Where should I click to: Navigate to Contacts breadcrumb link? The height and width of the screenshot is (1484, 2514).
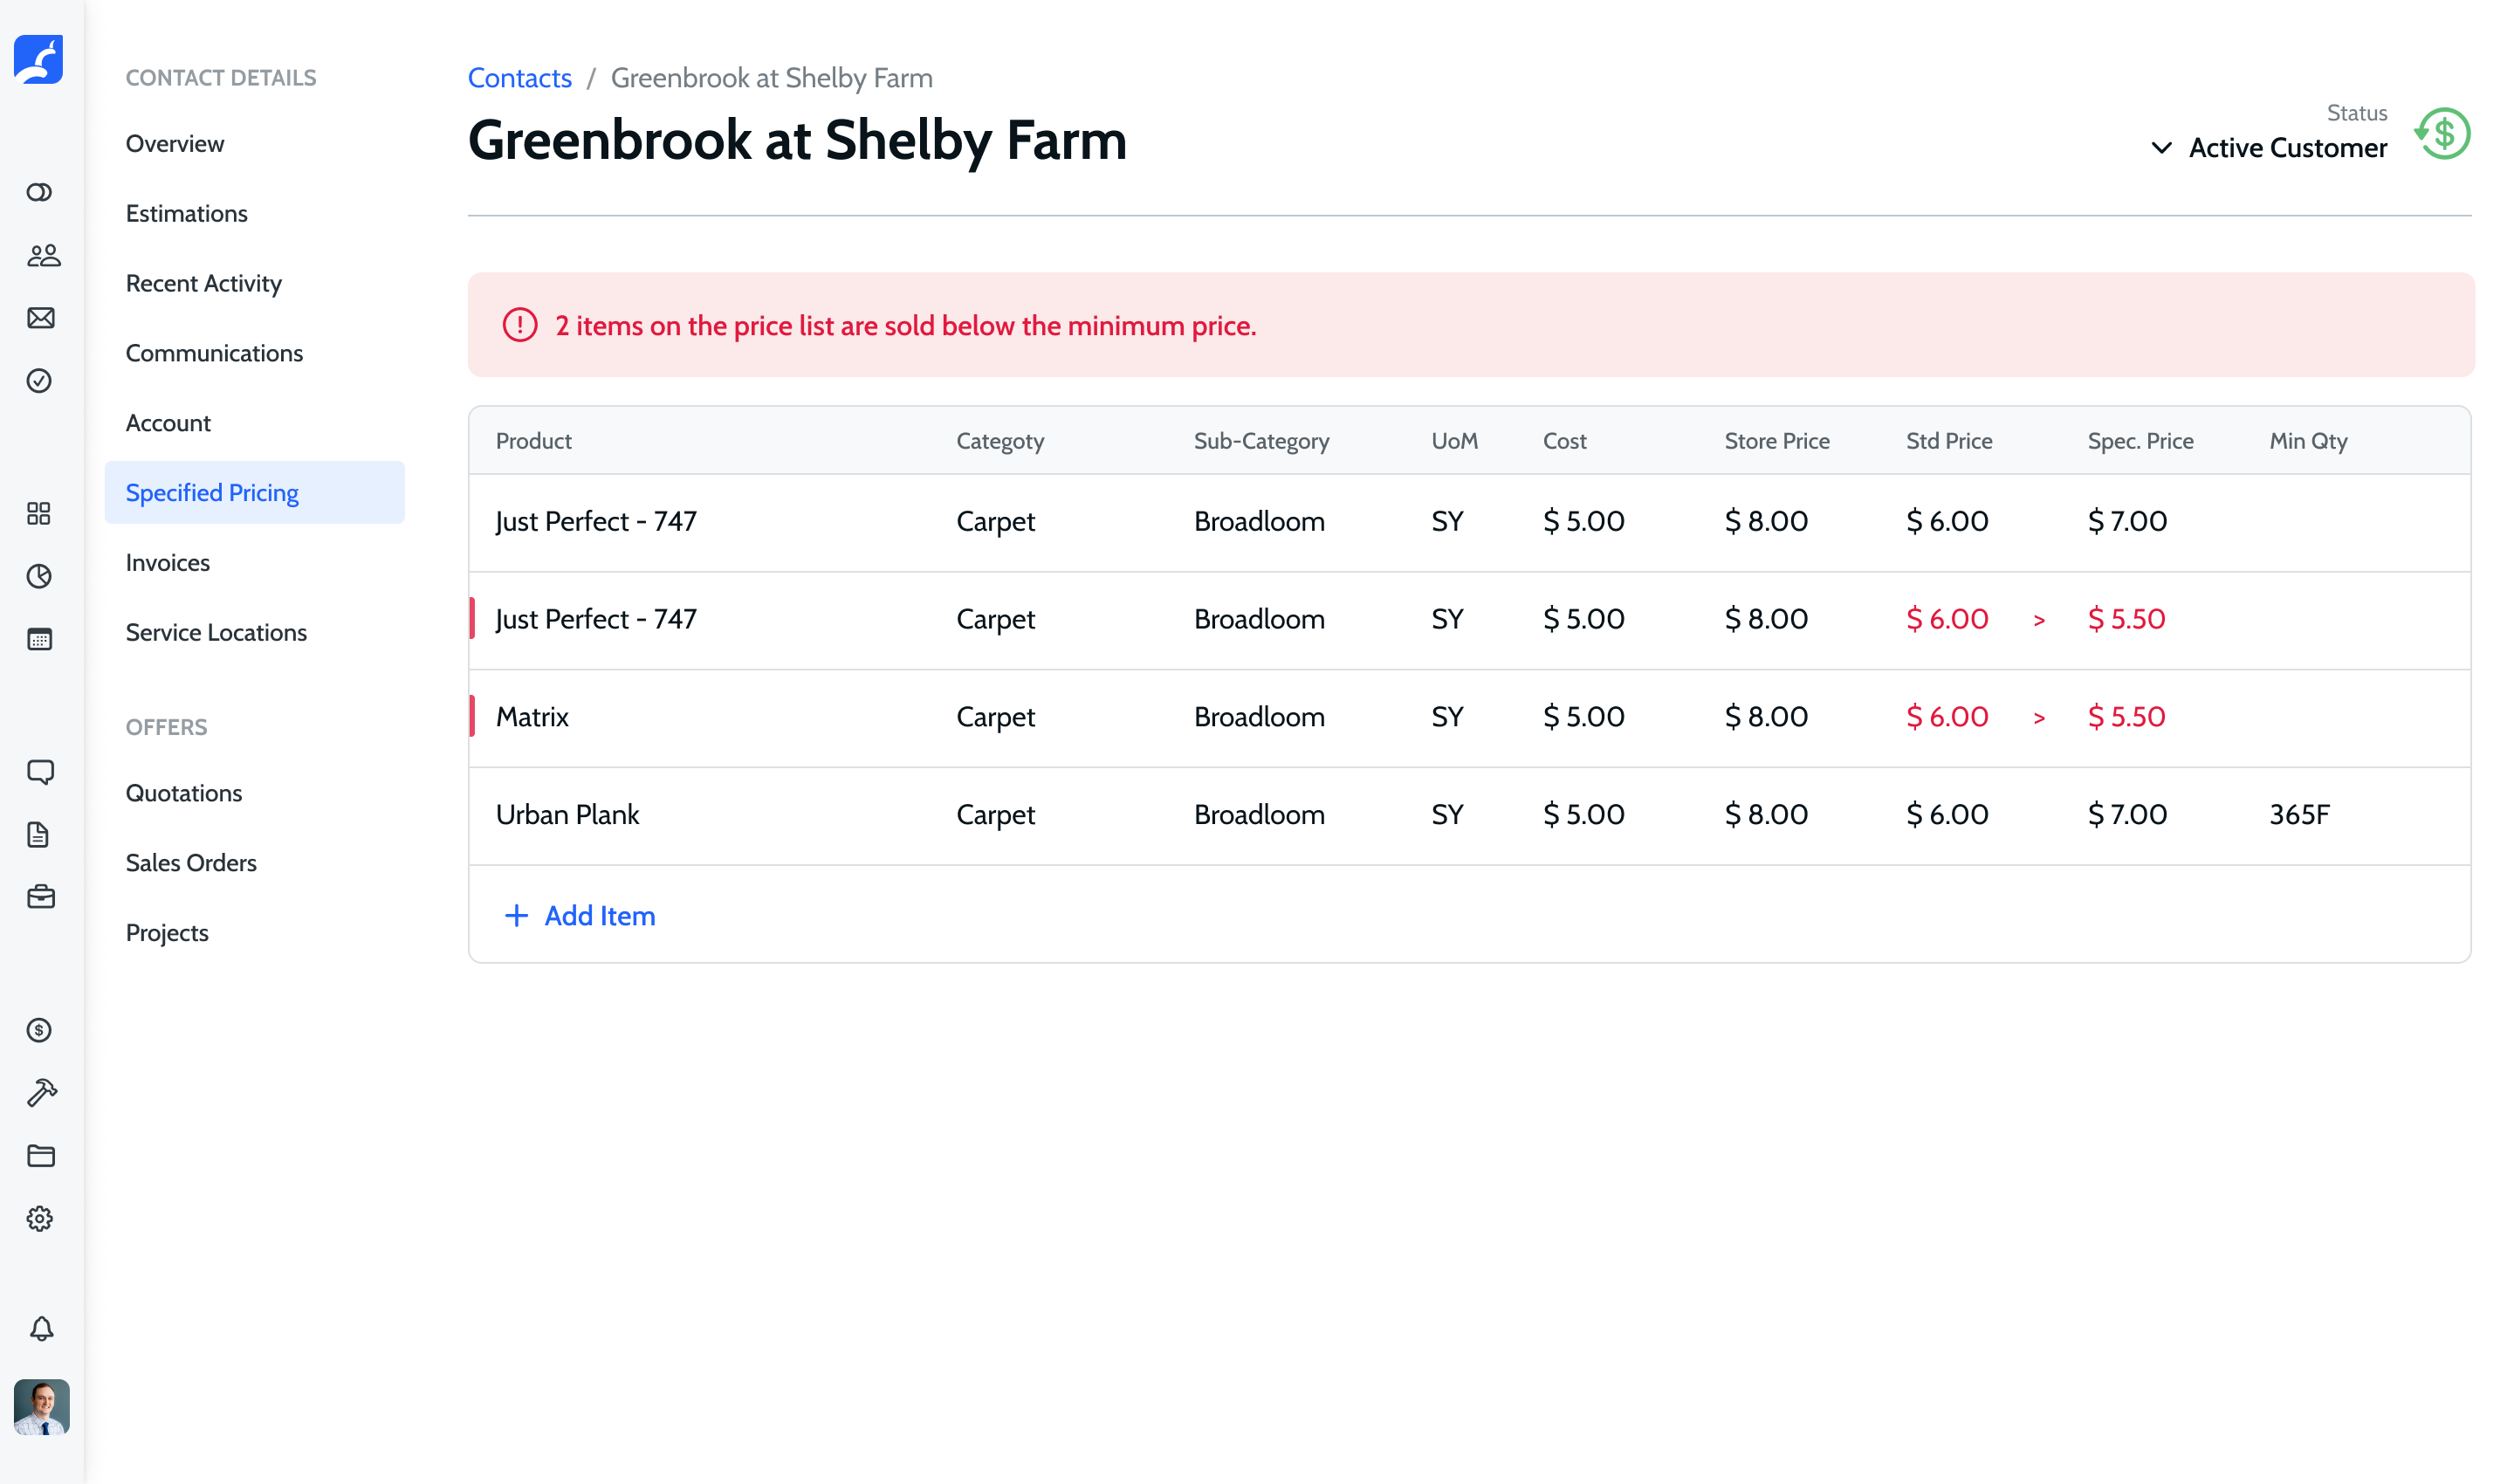[x=519, y=78]
